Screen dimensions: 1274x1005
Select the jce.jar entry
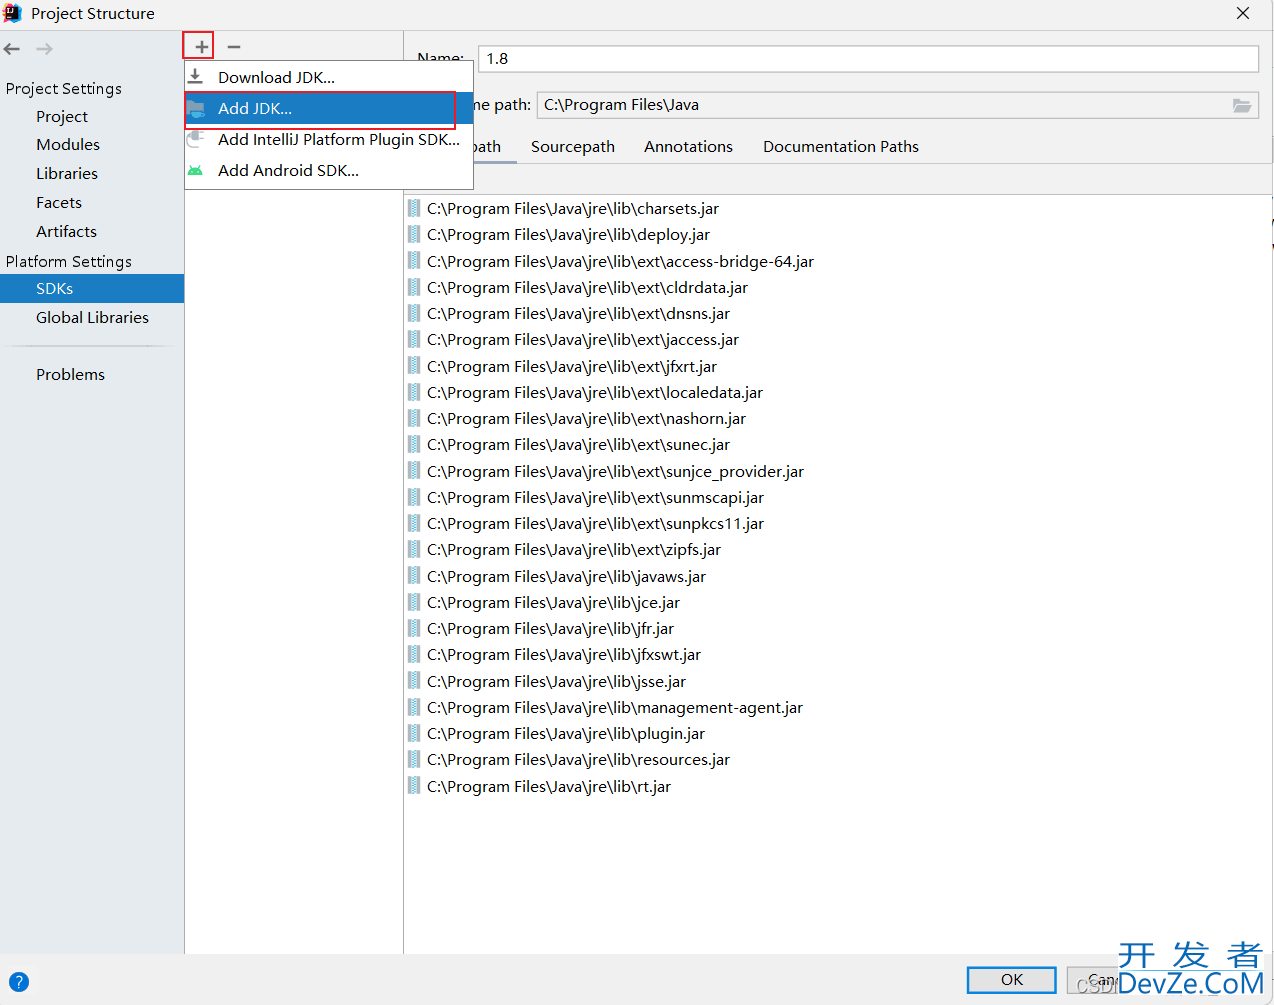click(x=553, y=602)
